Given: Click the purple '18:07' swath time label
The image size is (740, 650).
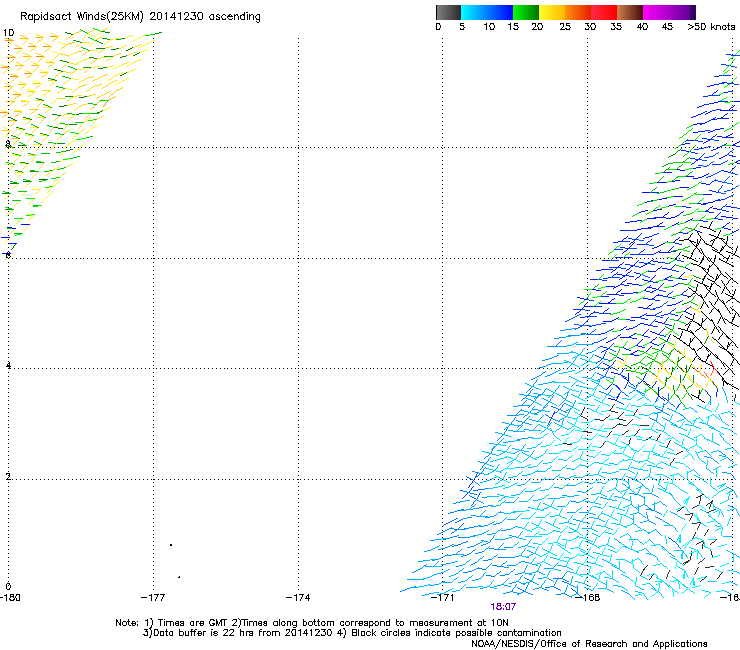Looking at the screenshot, I should [x=503, y=607].
